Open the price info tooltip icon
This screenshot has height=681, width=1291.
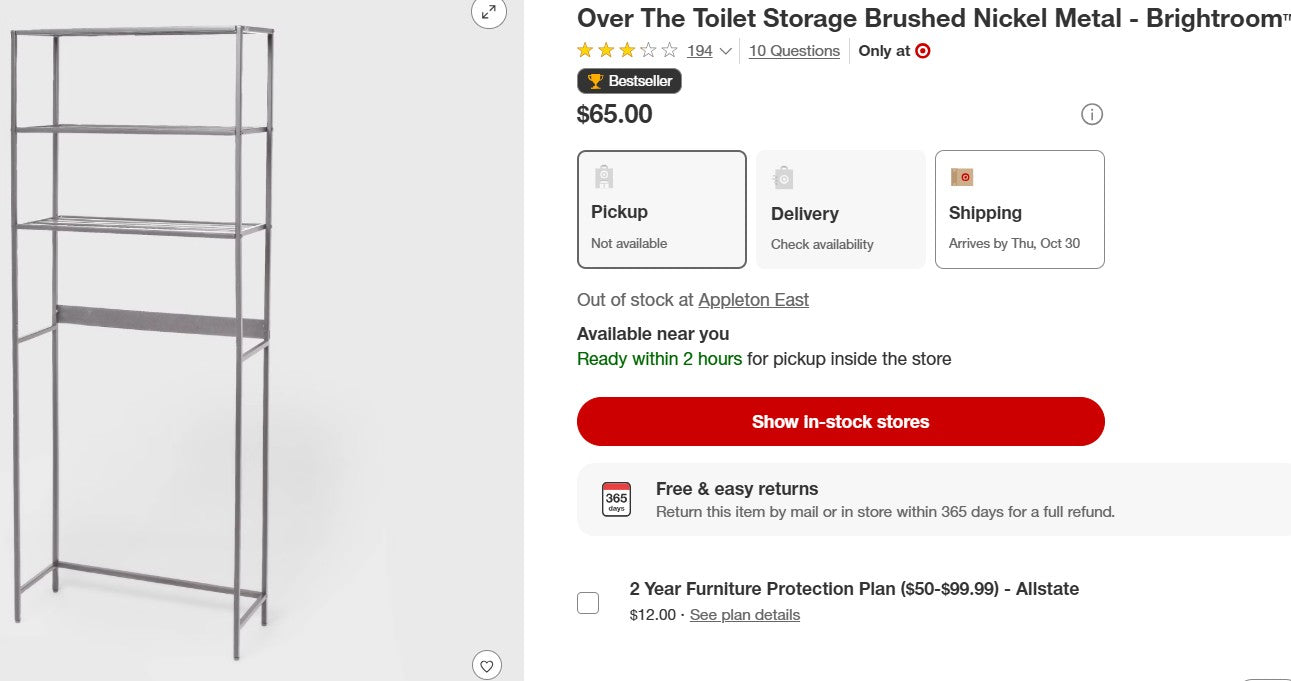click(1092, 114)
